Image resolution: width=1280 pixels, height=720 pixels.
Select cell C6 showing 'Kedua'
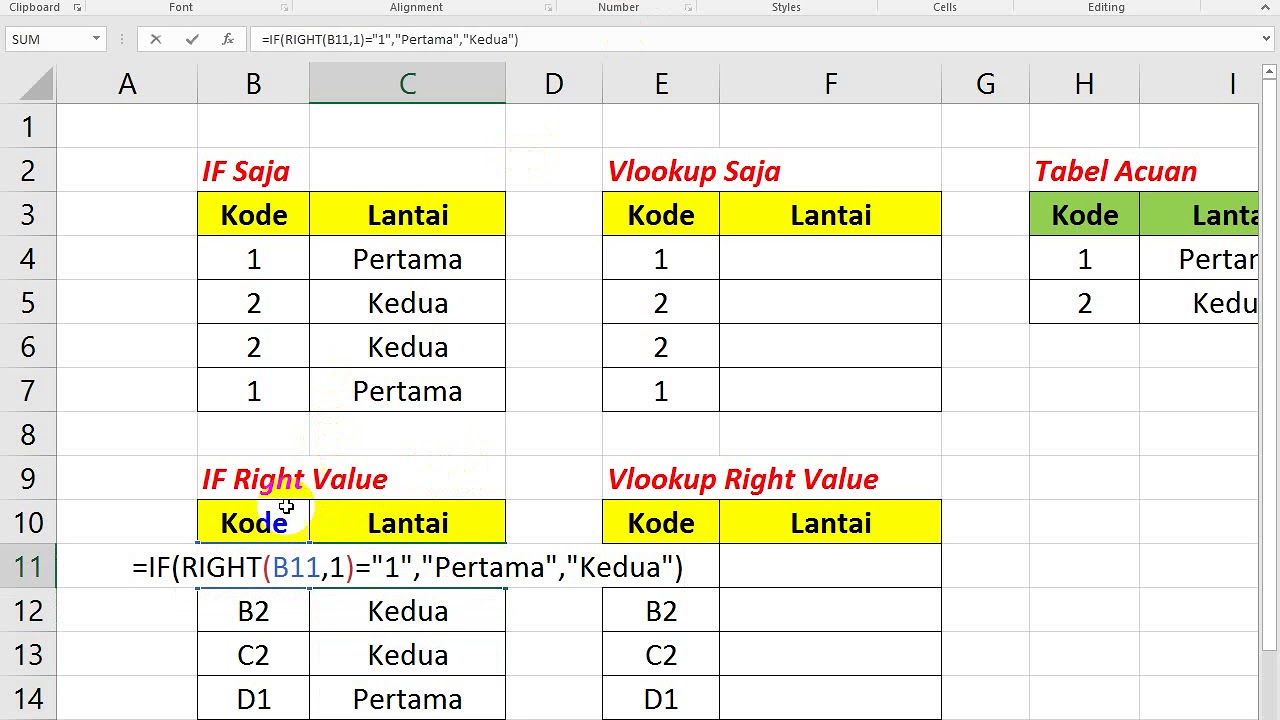point(407,347)
